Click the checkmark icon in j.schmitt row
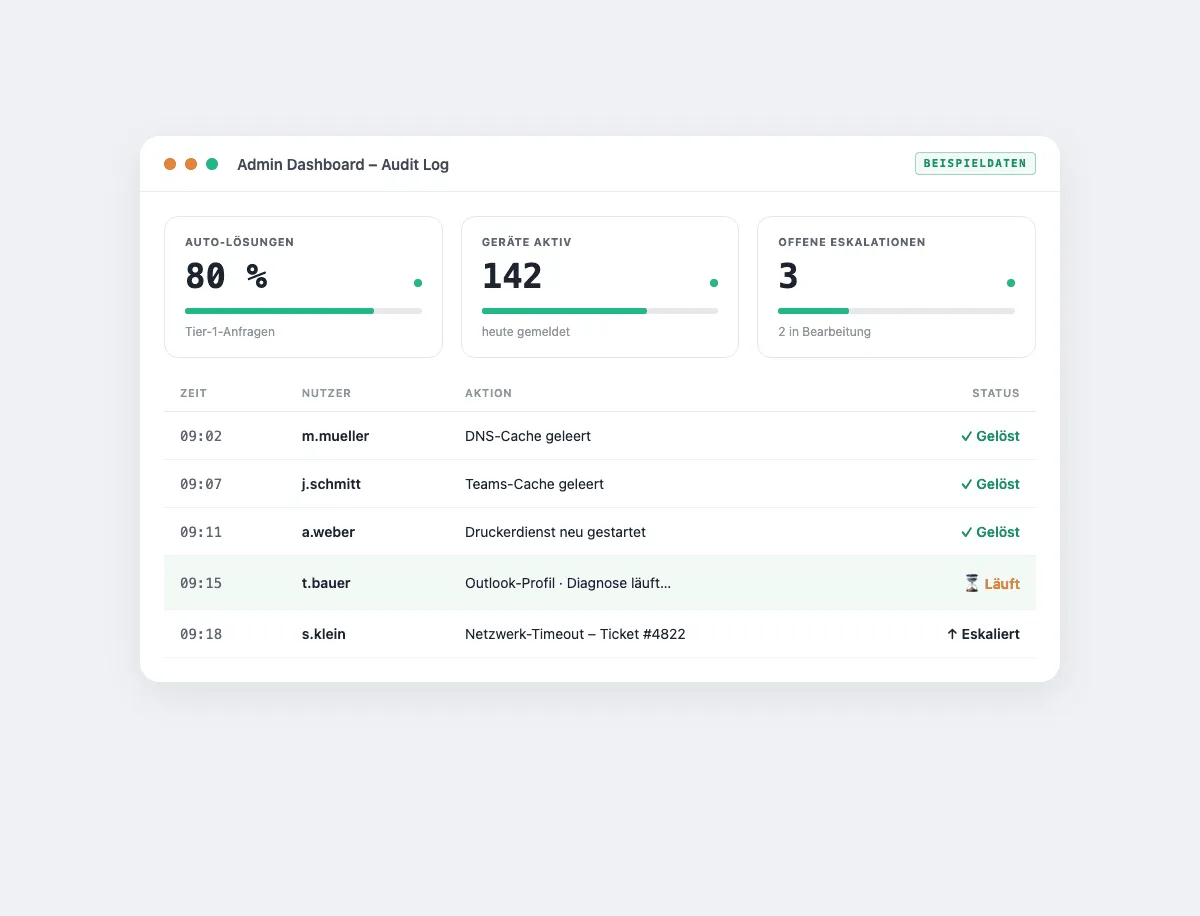 [966, 484]
